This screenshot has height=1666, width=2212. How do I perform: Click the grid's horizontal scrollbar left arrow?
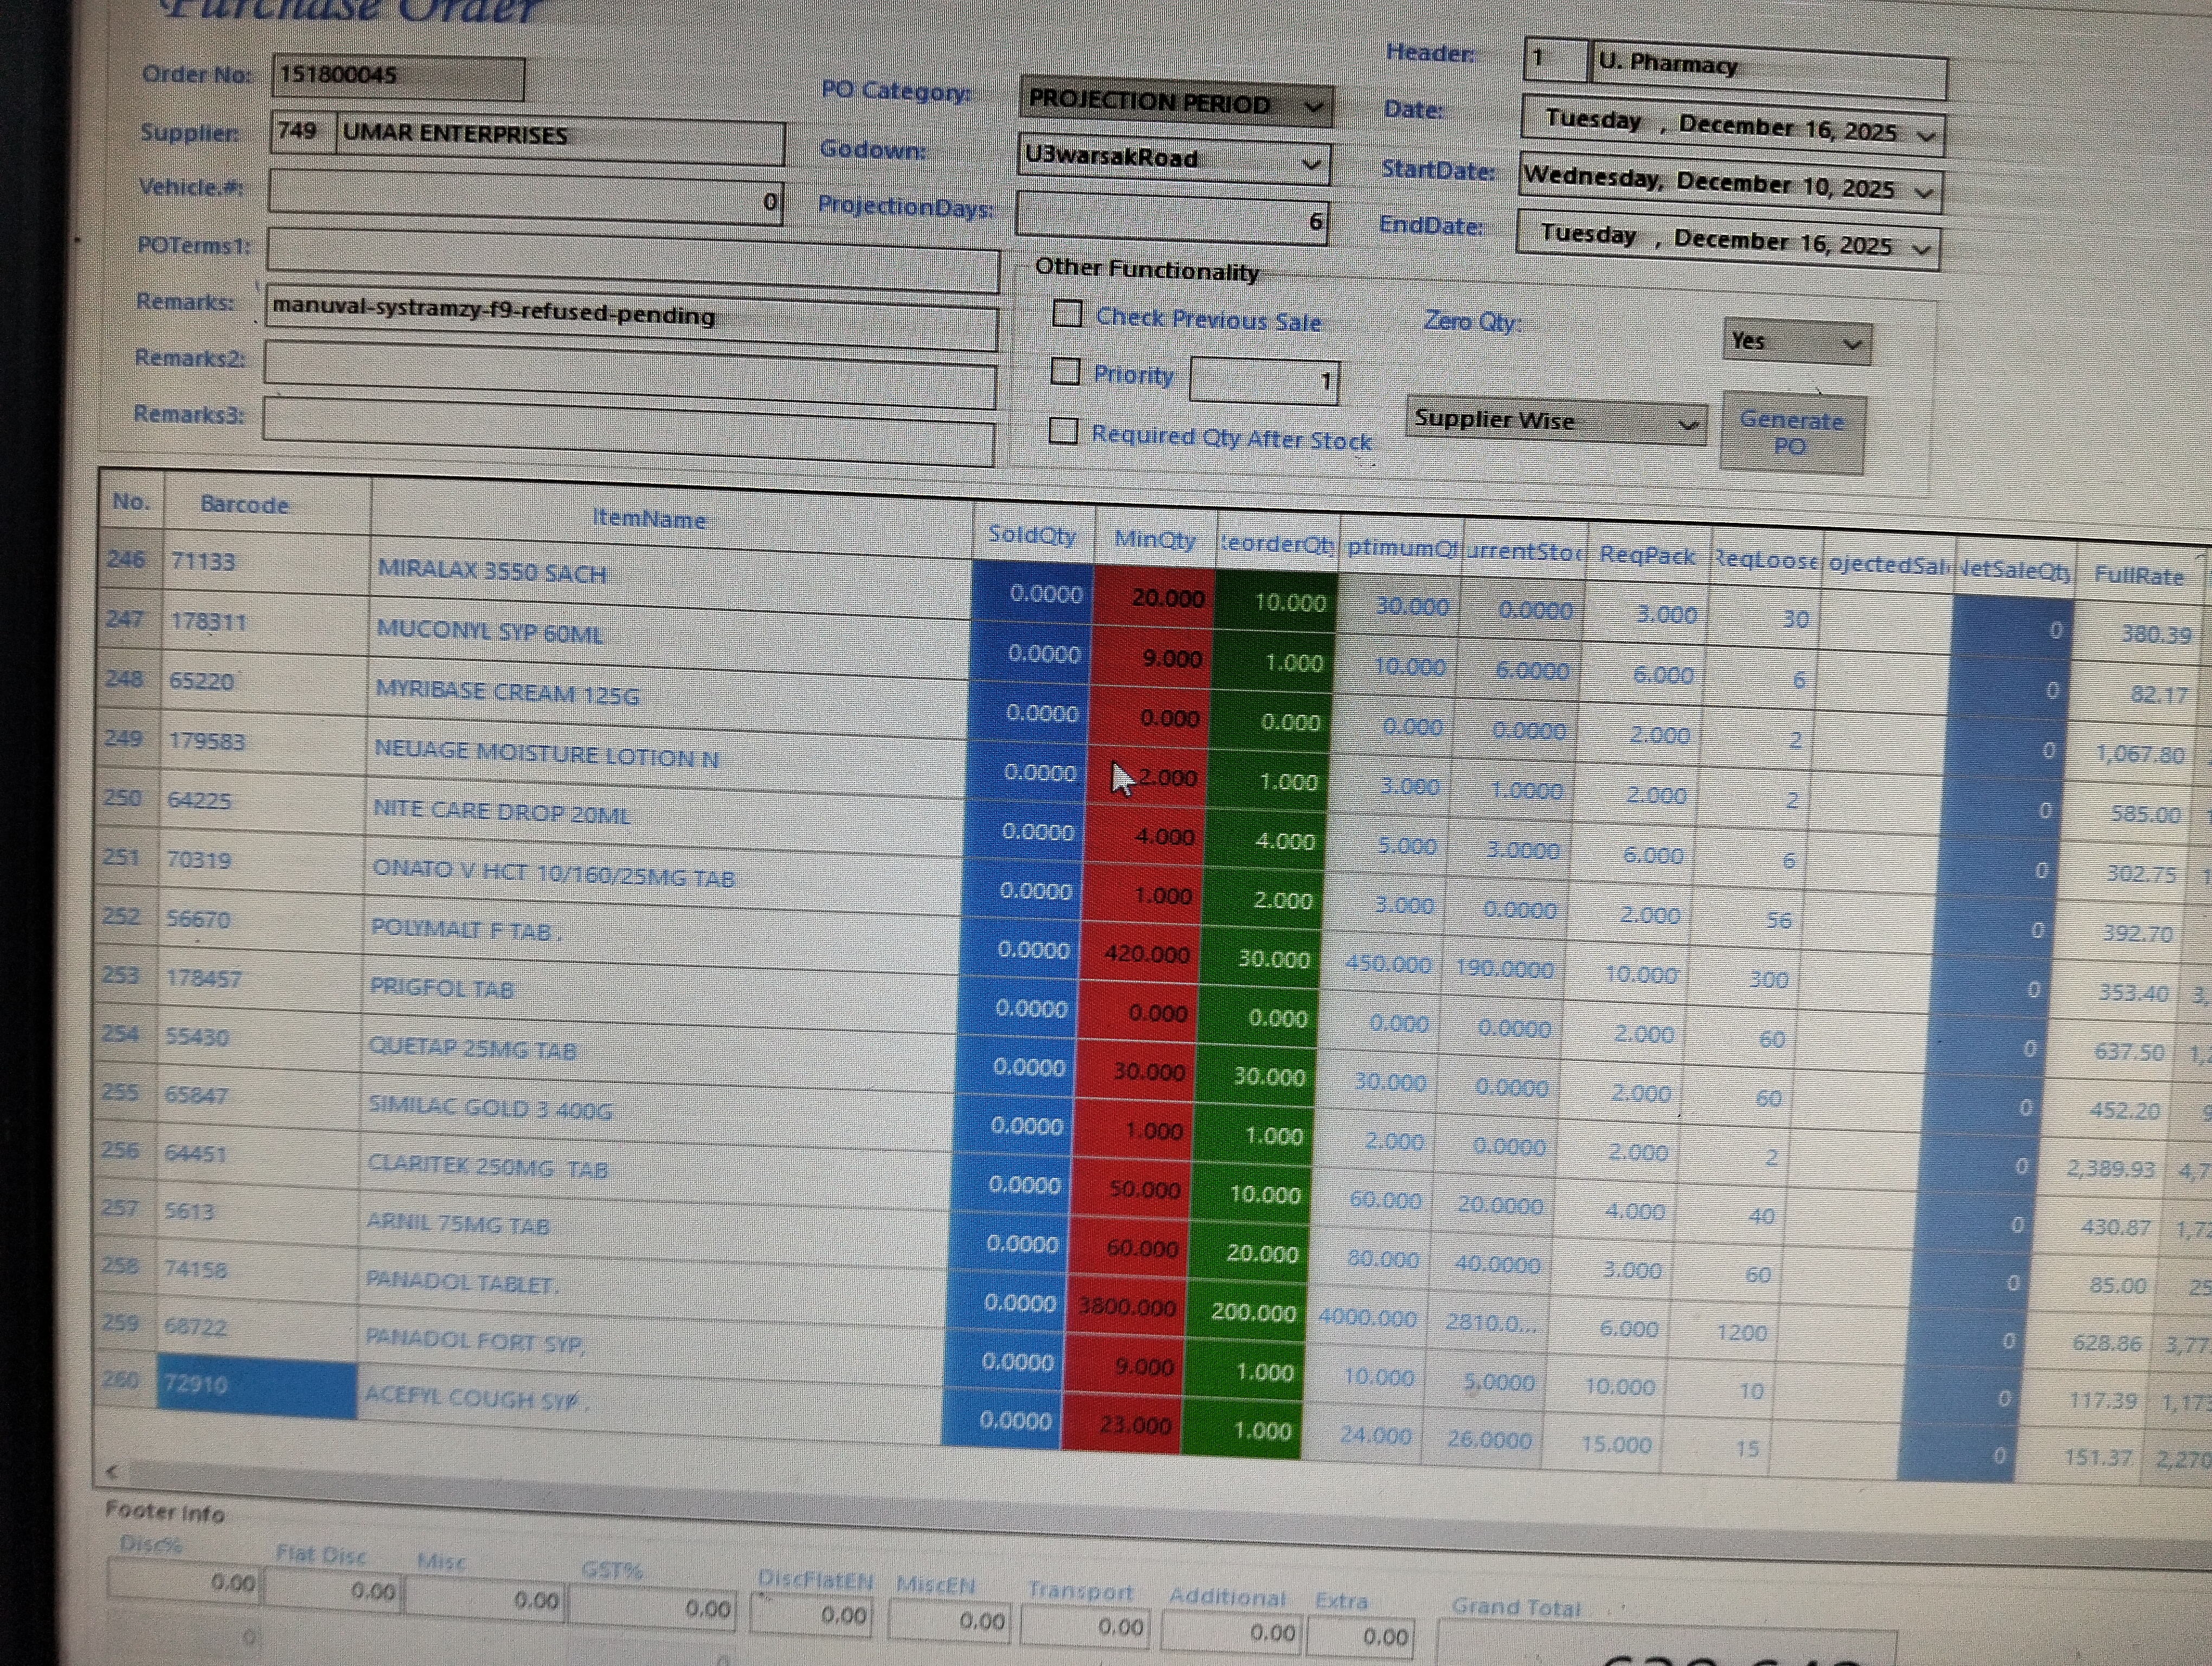(x=112, y=1470)
